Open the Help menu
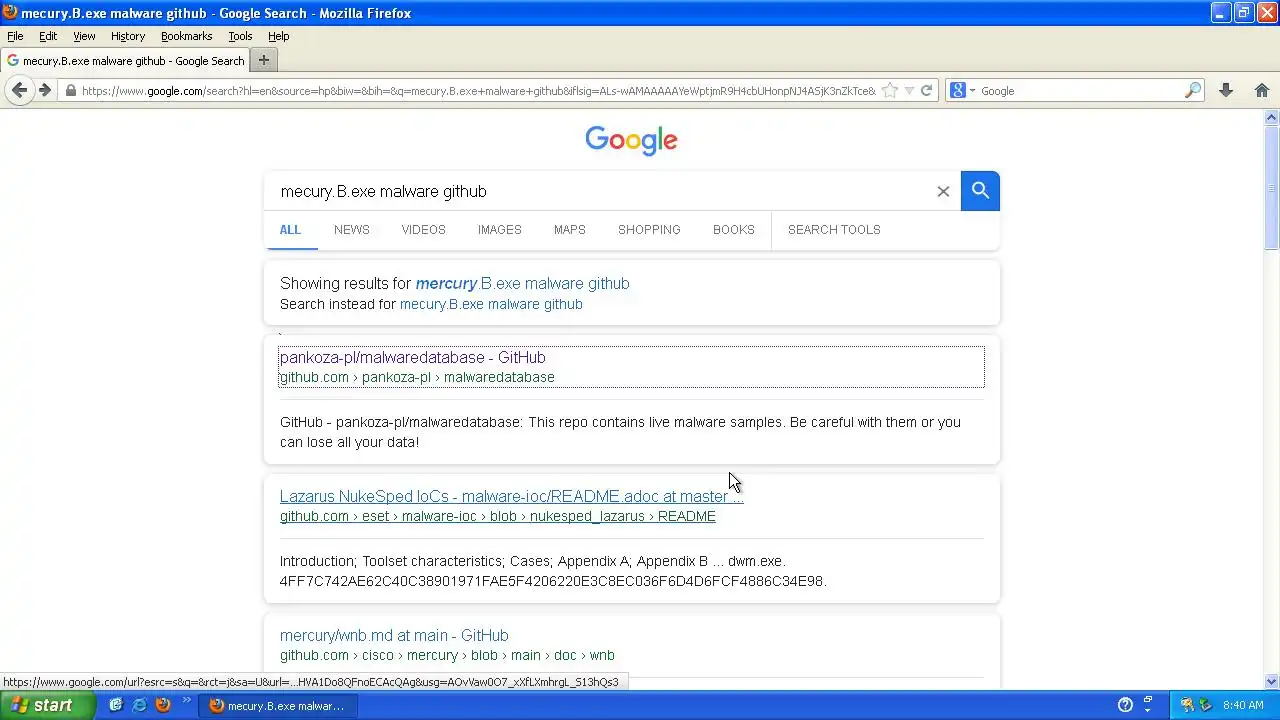 [278, 36]
